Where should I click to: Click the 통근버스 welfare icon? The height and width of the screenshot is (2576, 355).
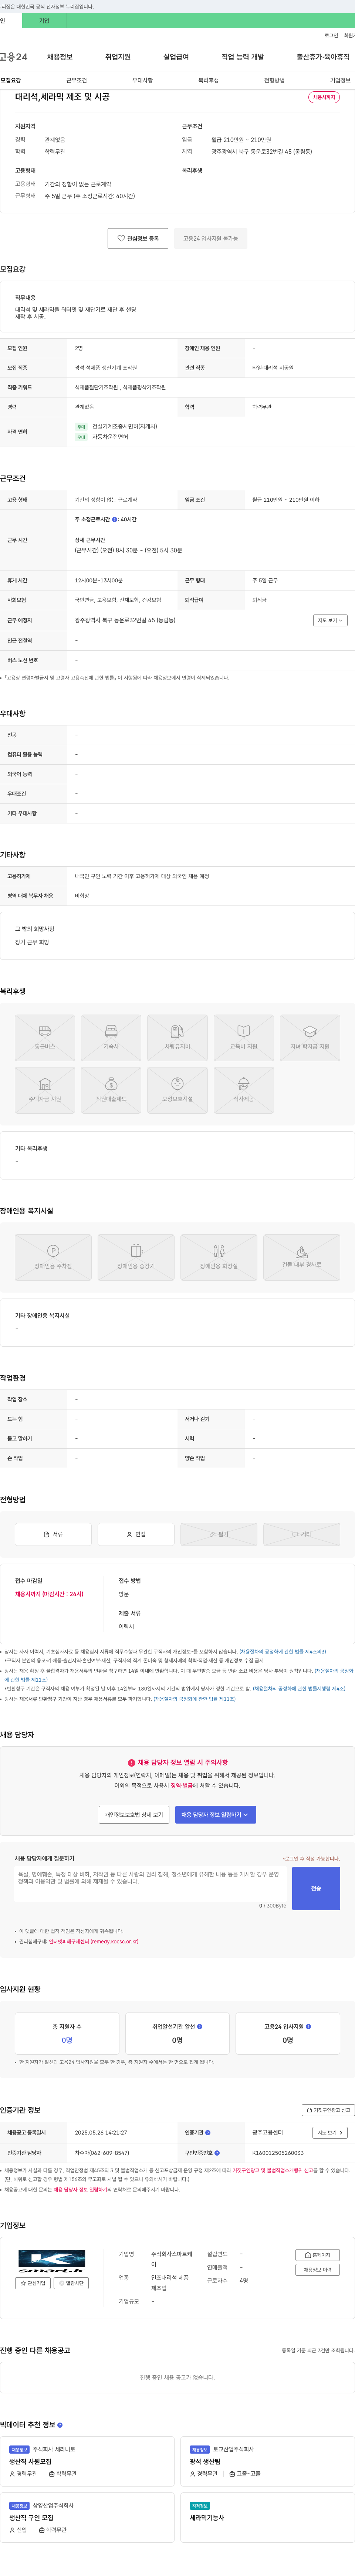tap(45, 1037)
